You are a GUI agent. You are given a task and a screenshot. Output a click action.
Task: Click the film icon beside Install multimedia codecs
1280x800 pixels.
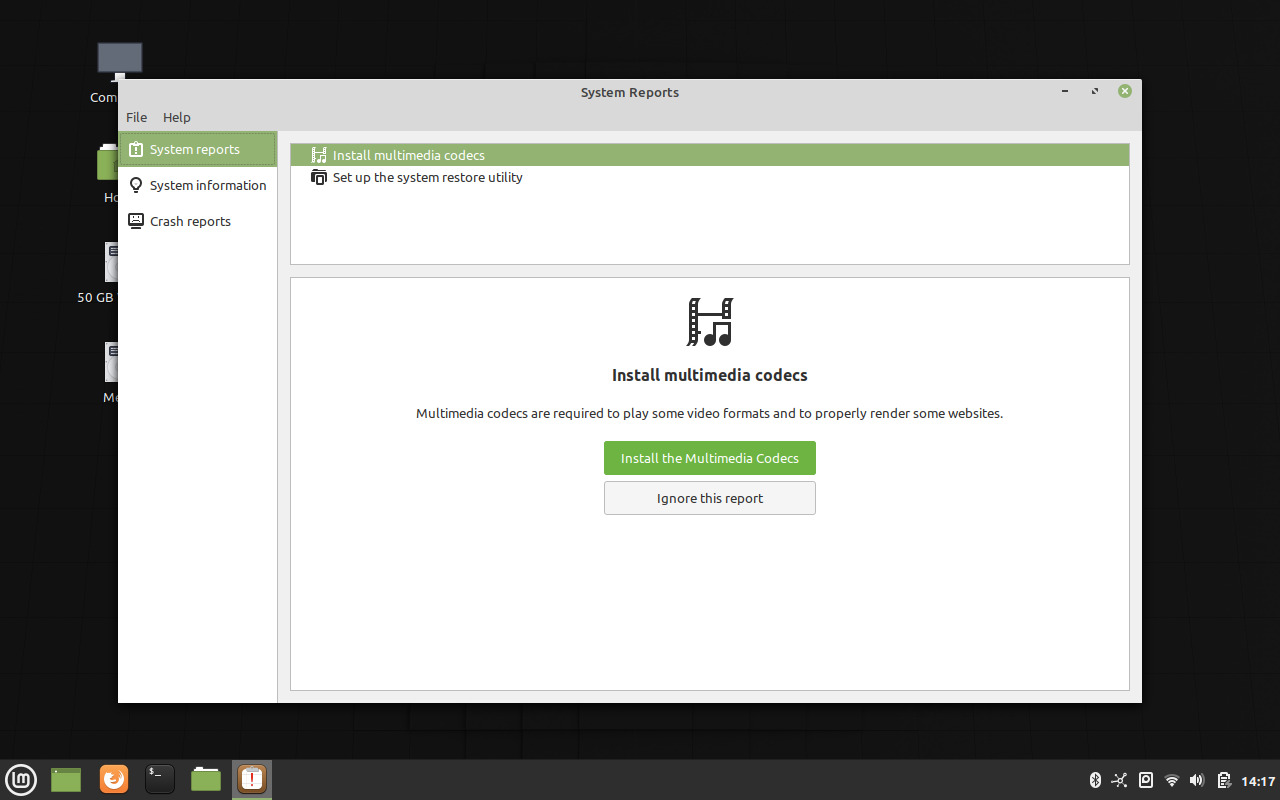(319, 155)
